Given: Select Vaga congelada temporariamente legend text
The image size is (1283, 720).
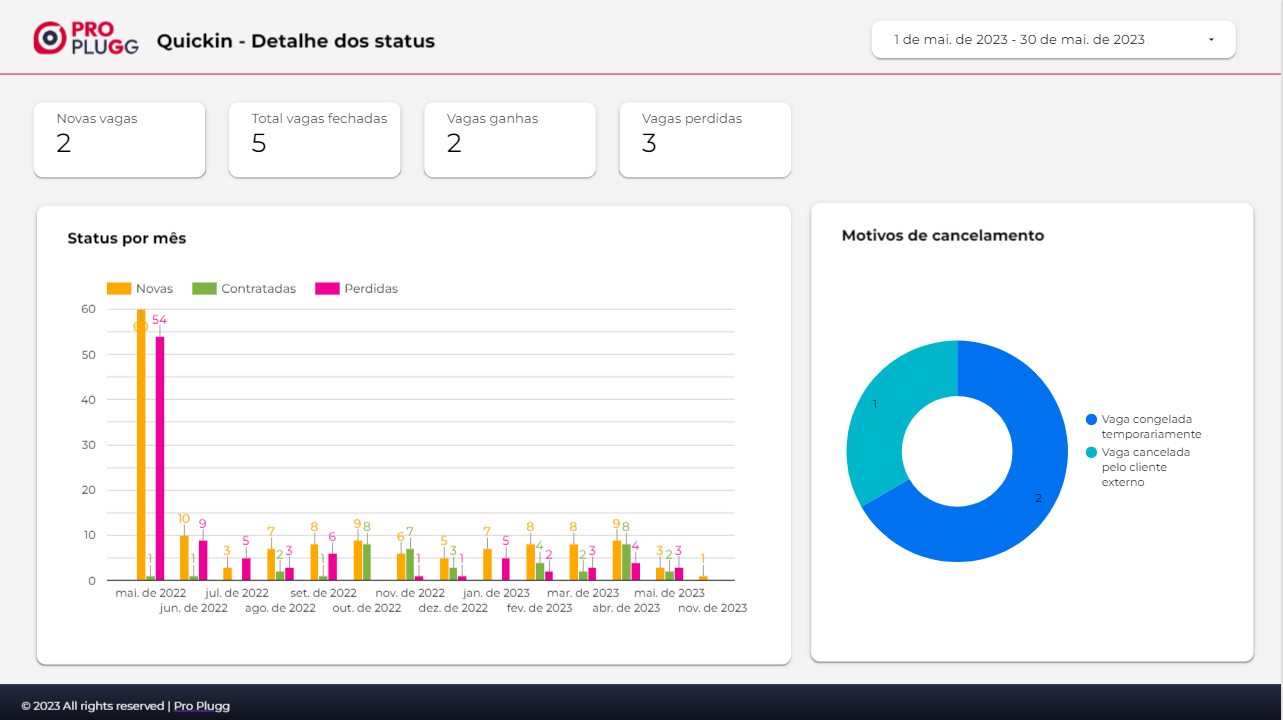Looking at the screenshot, I should coord(1151,427).
